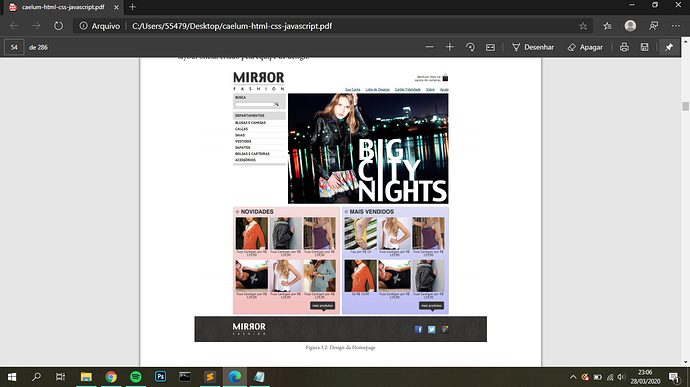This screenshot has width=690, height=387.
Task: Open a new browser tab
Action: click(x=132, y=7)
